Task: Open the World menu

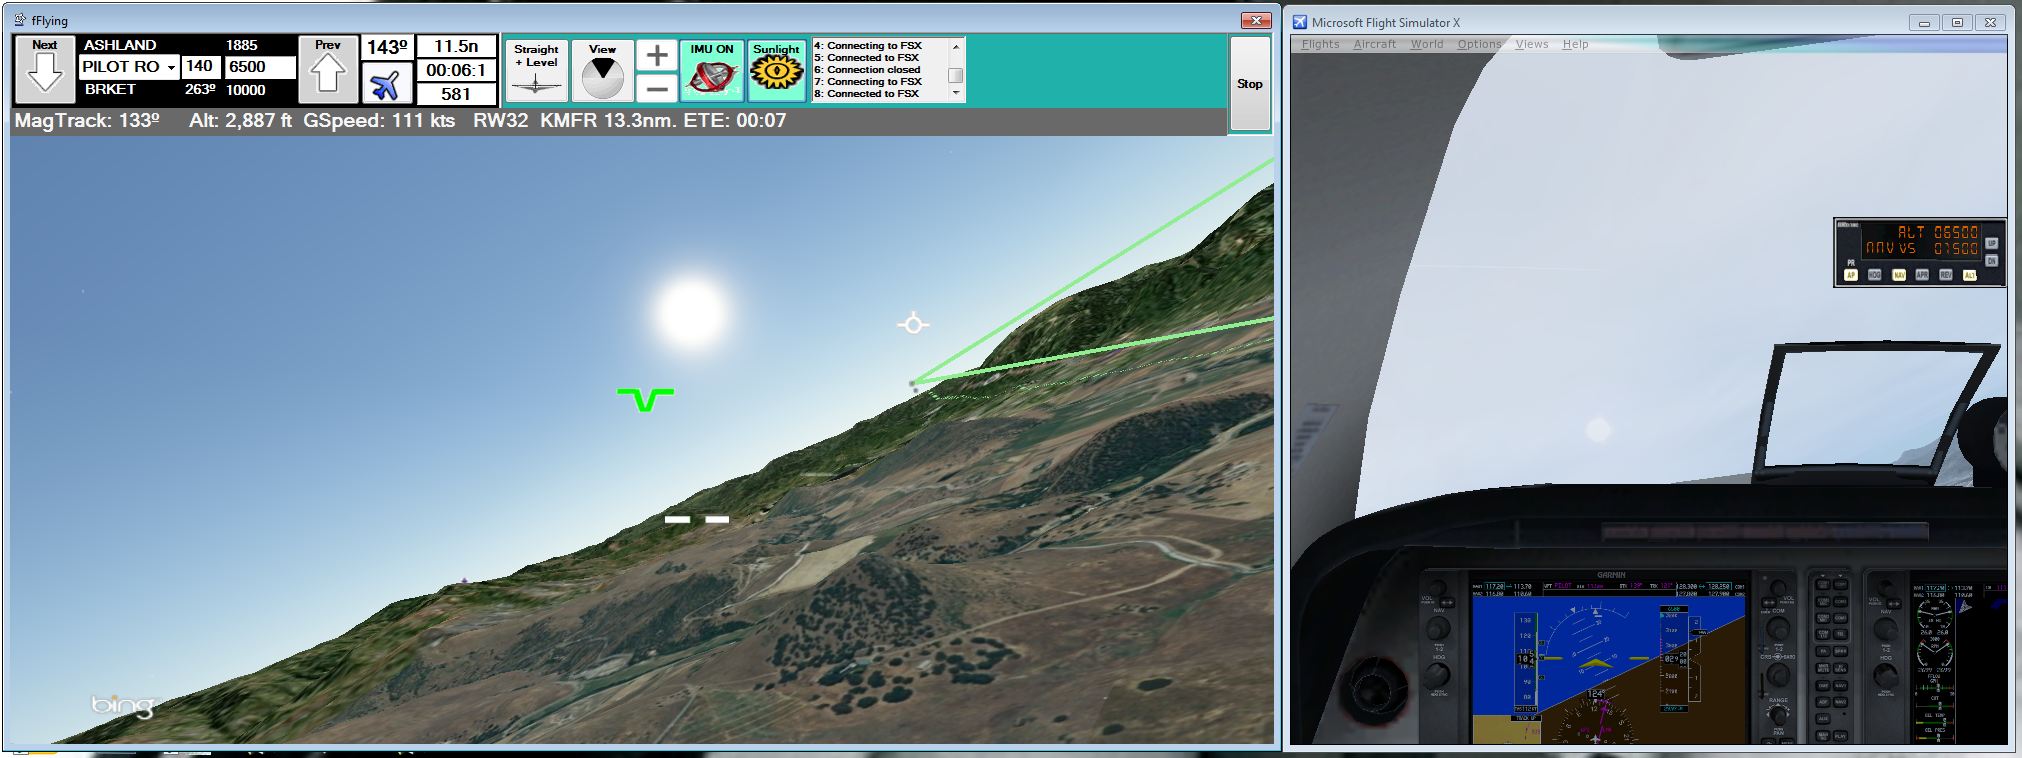Action: tap(1426, 44)
